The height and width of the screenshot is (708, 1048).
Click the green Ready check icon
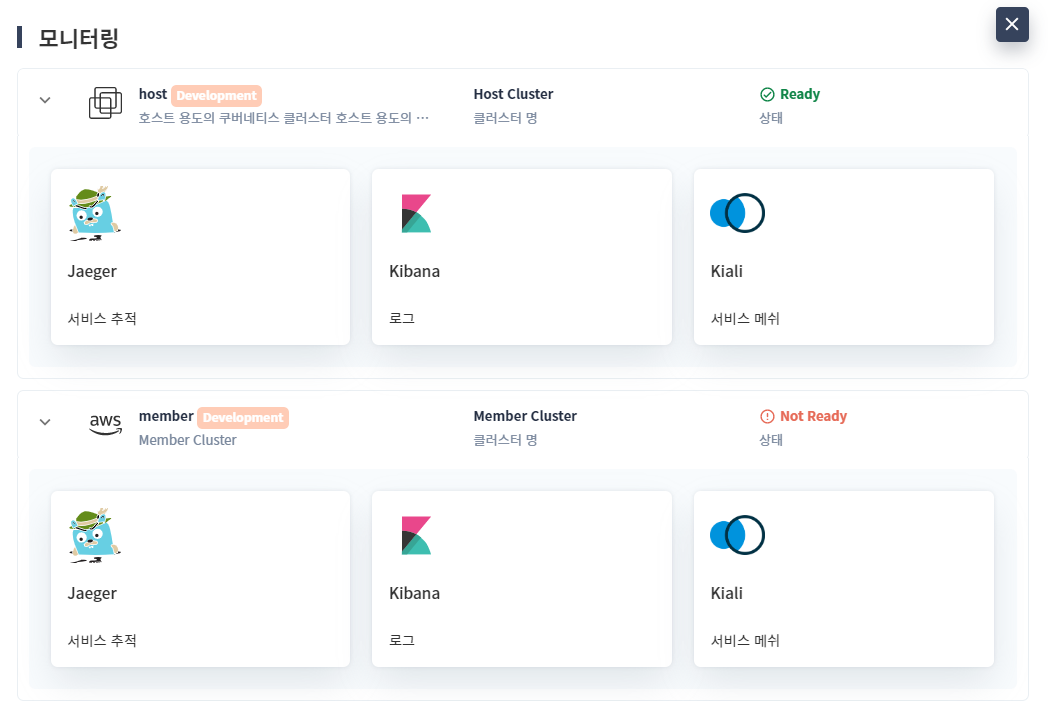tap(767, 95)
